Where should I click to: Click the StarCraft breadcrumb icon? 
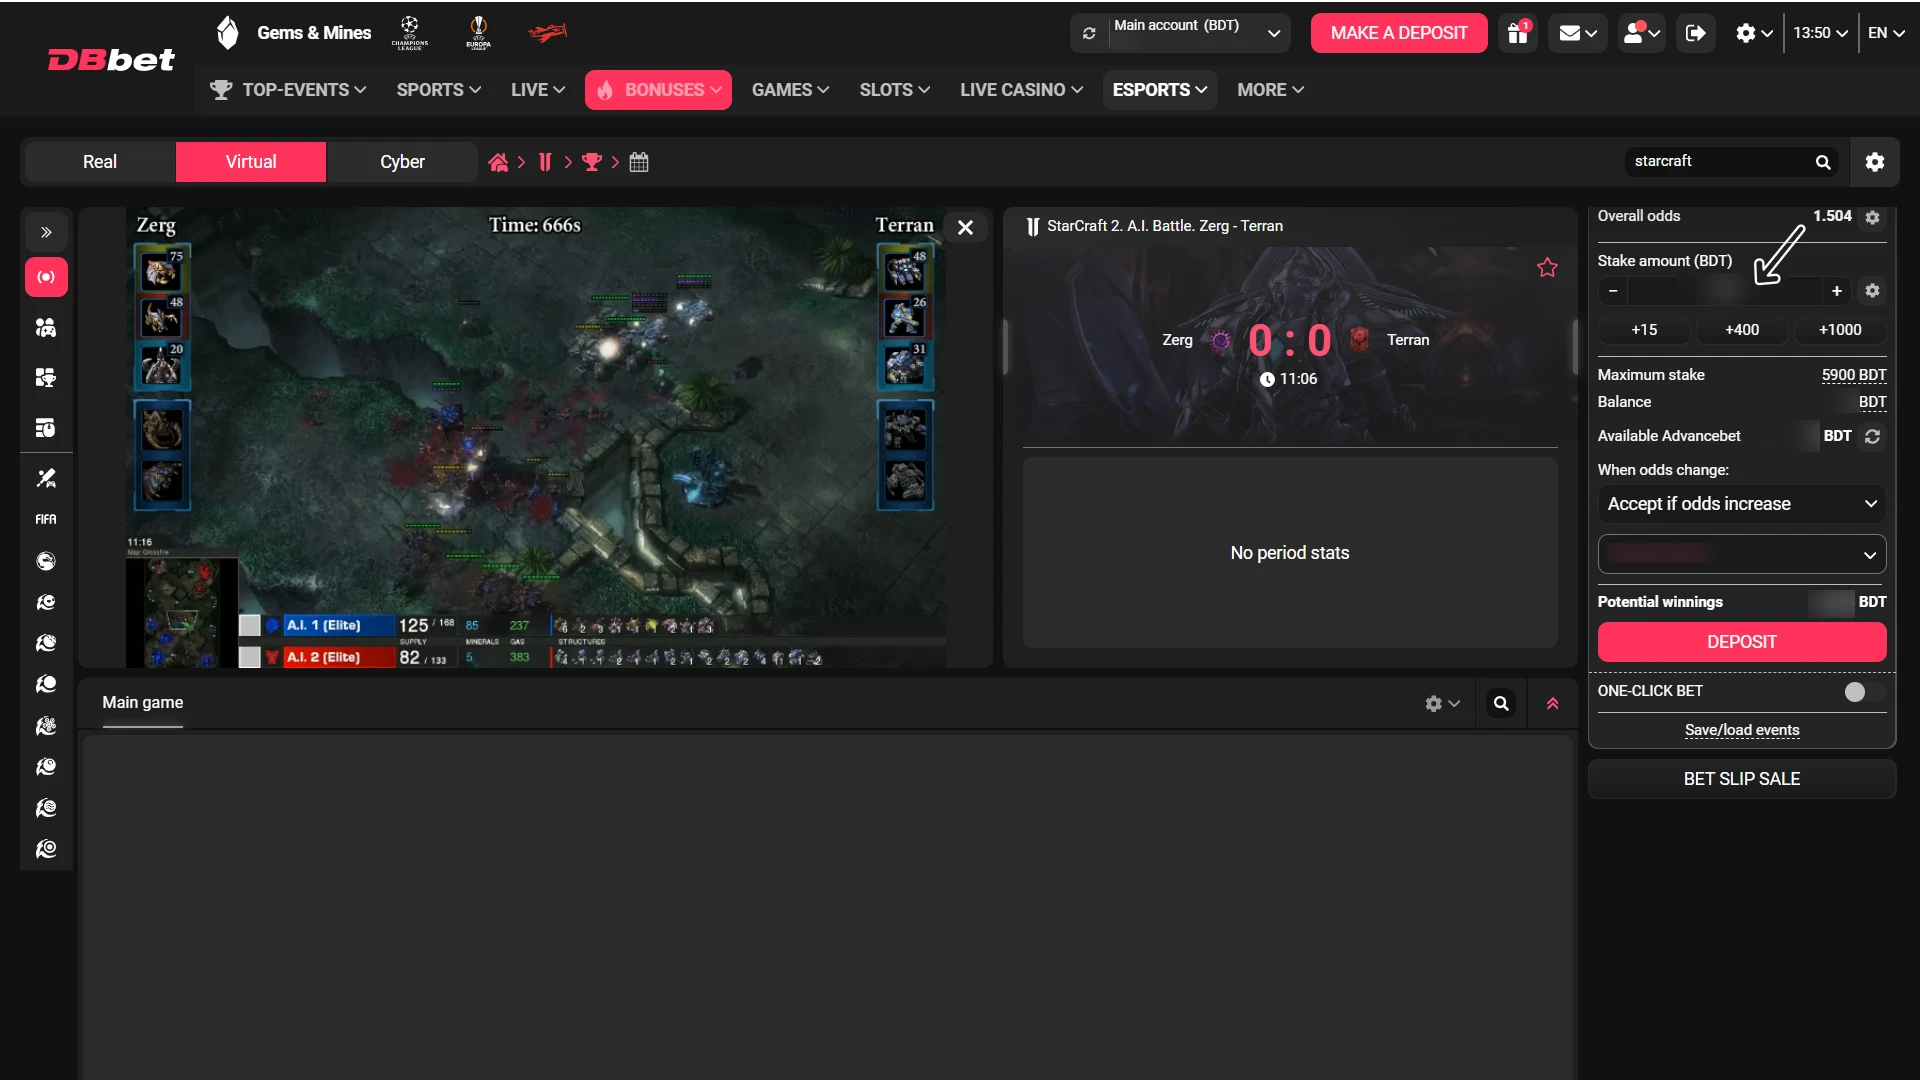pyautogui.click(x=545, y=162)
